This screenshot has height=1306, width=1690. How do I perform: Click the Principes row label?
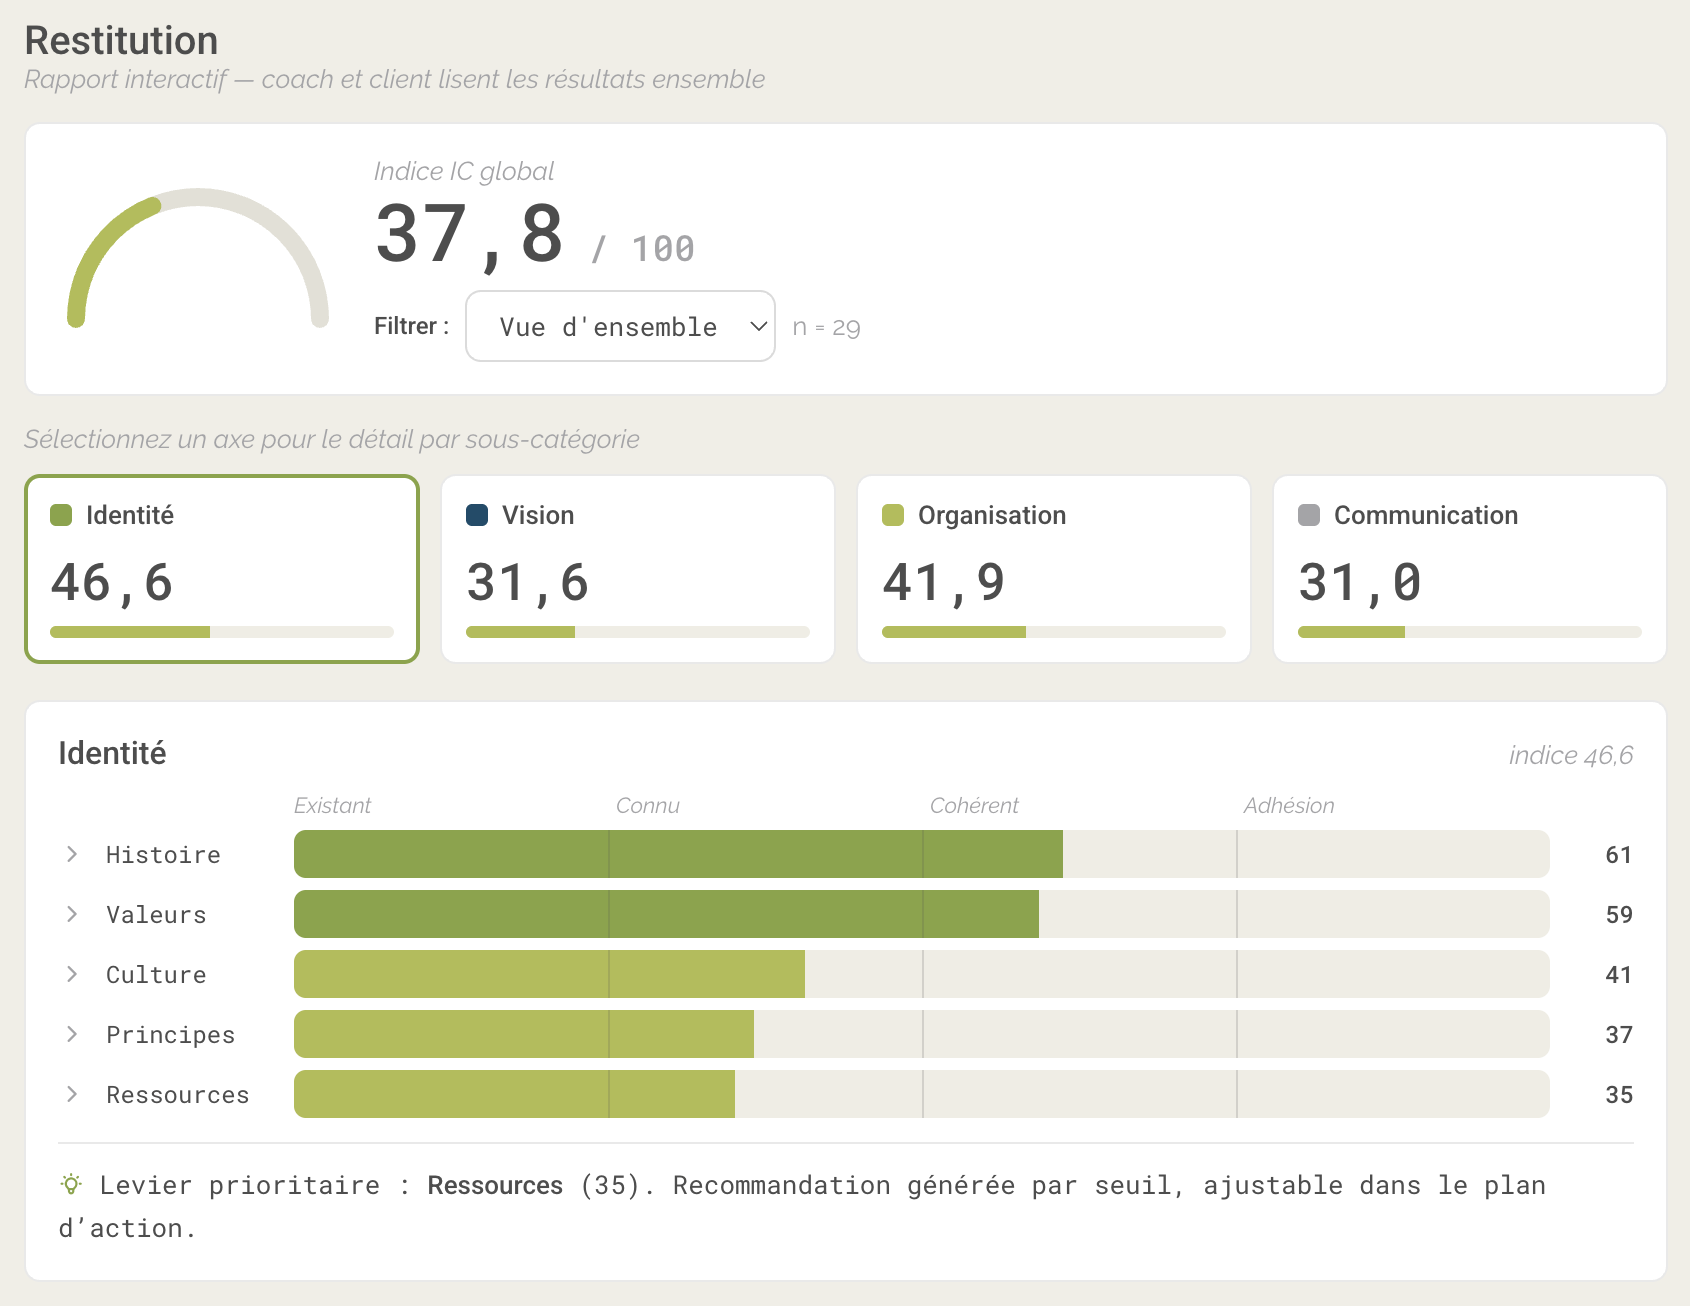(x=170, y=1035)
